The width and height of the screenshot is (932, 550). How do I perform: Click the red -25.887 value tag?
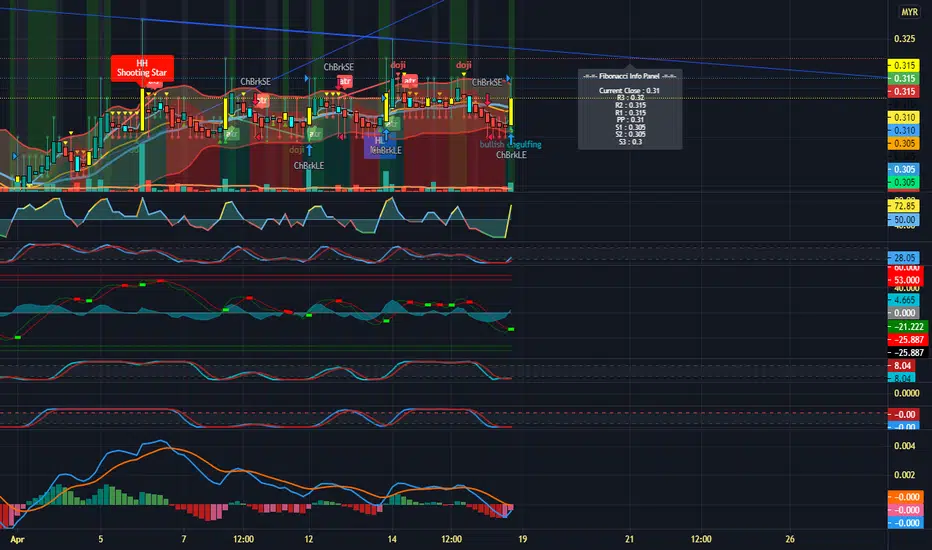pos(908,340)
